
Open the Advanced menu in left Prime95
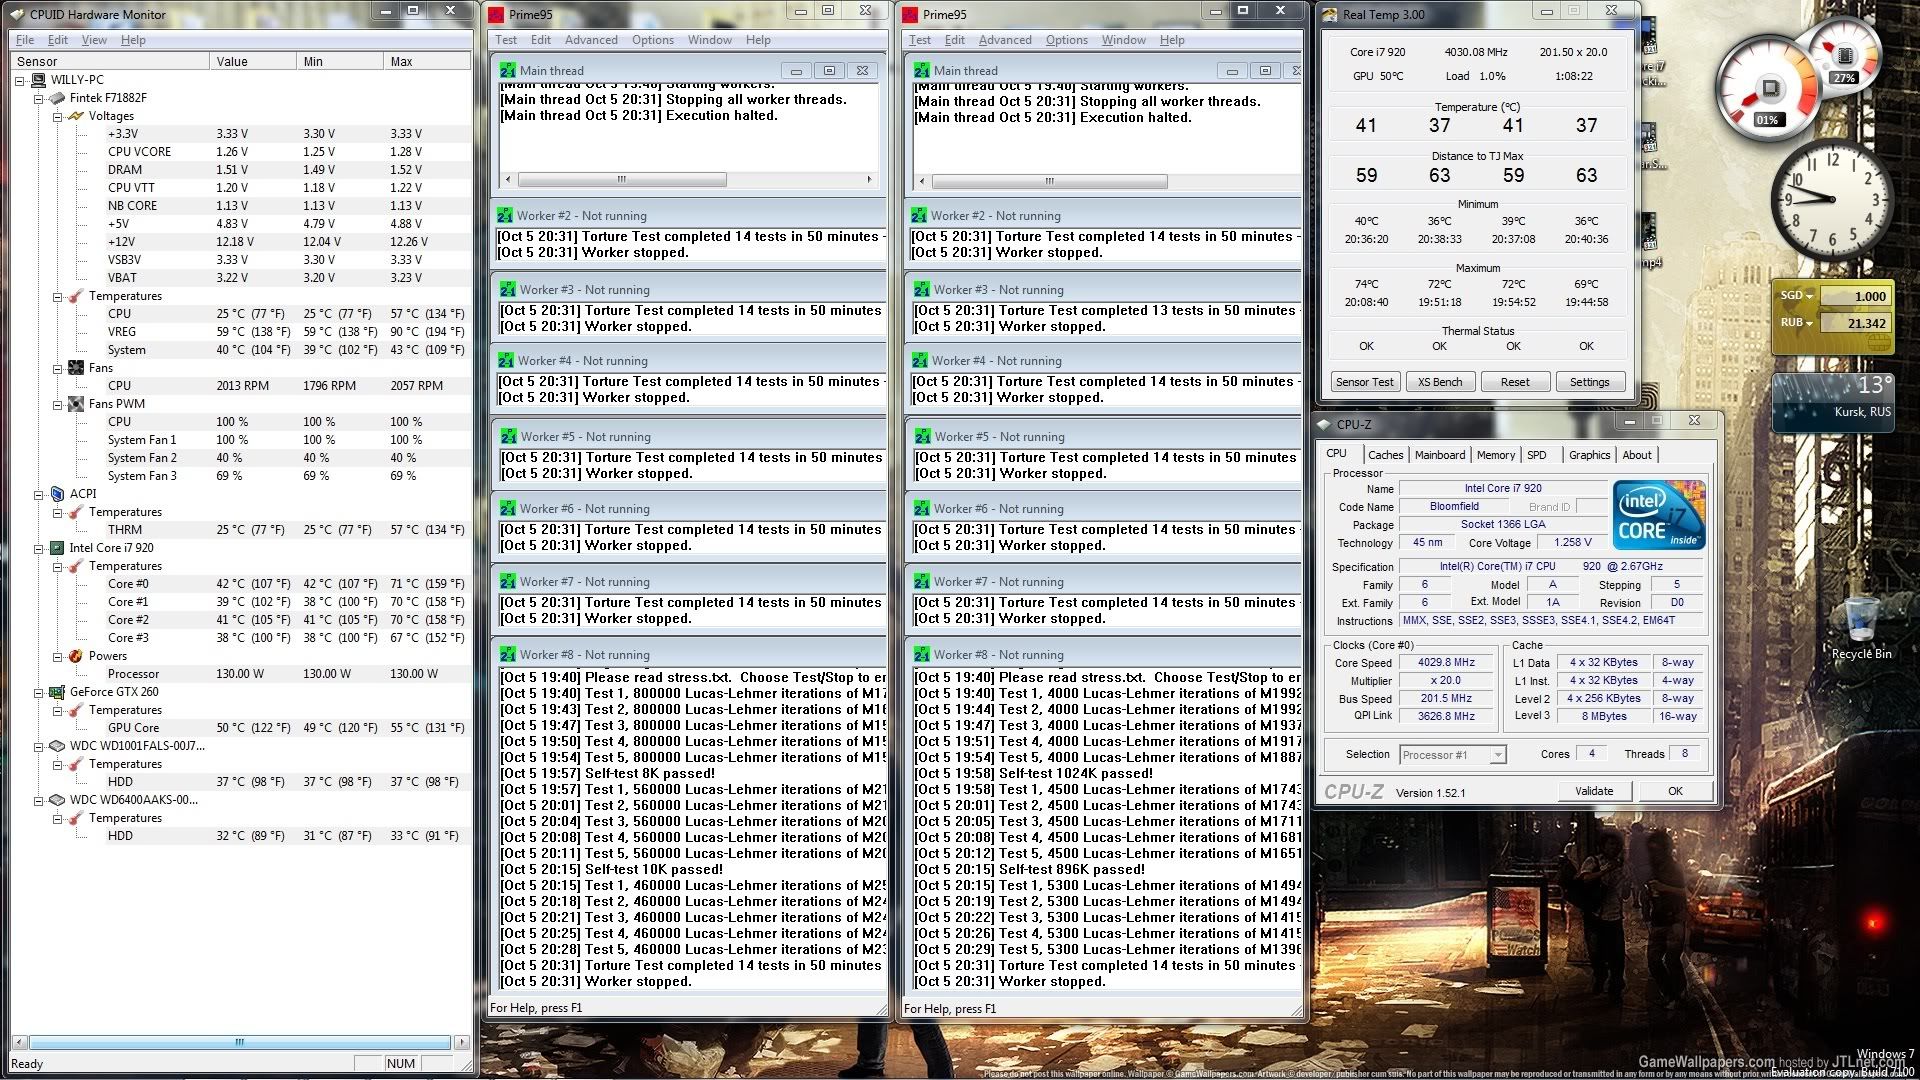[x=590, y=40]
